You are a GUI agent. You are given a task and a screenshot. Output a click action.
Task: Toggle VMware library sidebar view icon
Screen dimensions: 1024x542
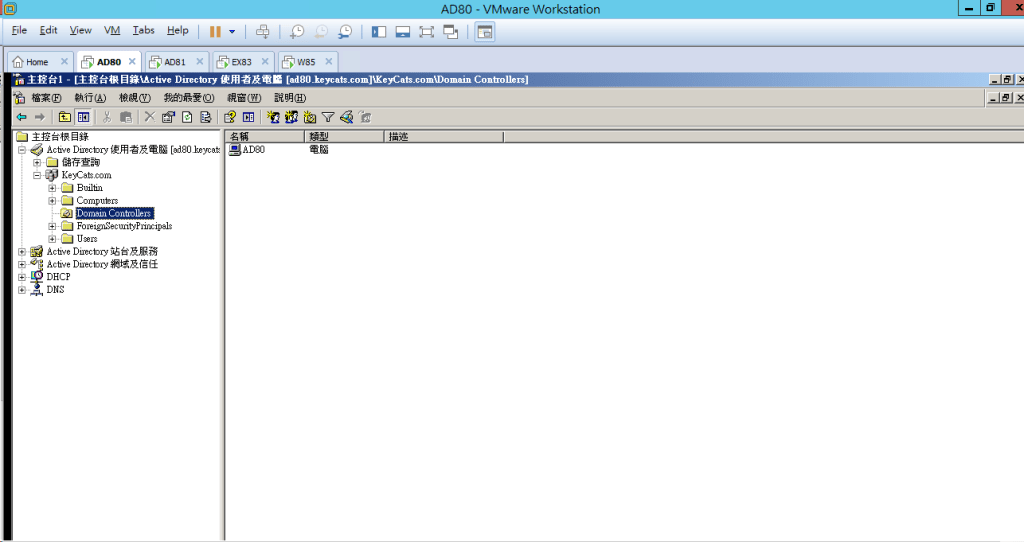coord(379,32)
